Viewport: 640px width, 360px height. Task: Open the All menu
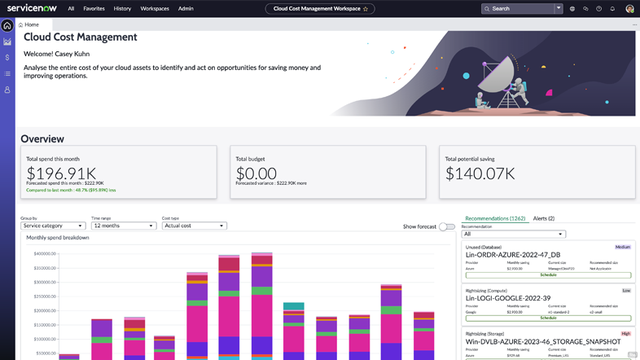coord(71,9)
